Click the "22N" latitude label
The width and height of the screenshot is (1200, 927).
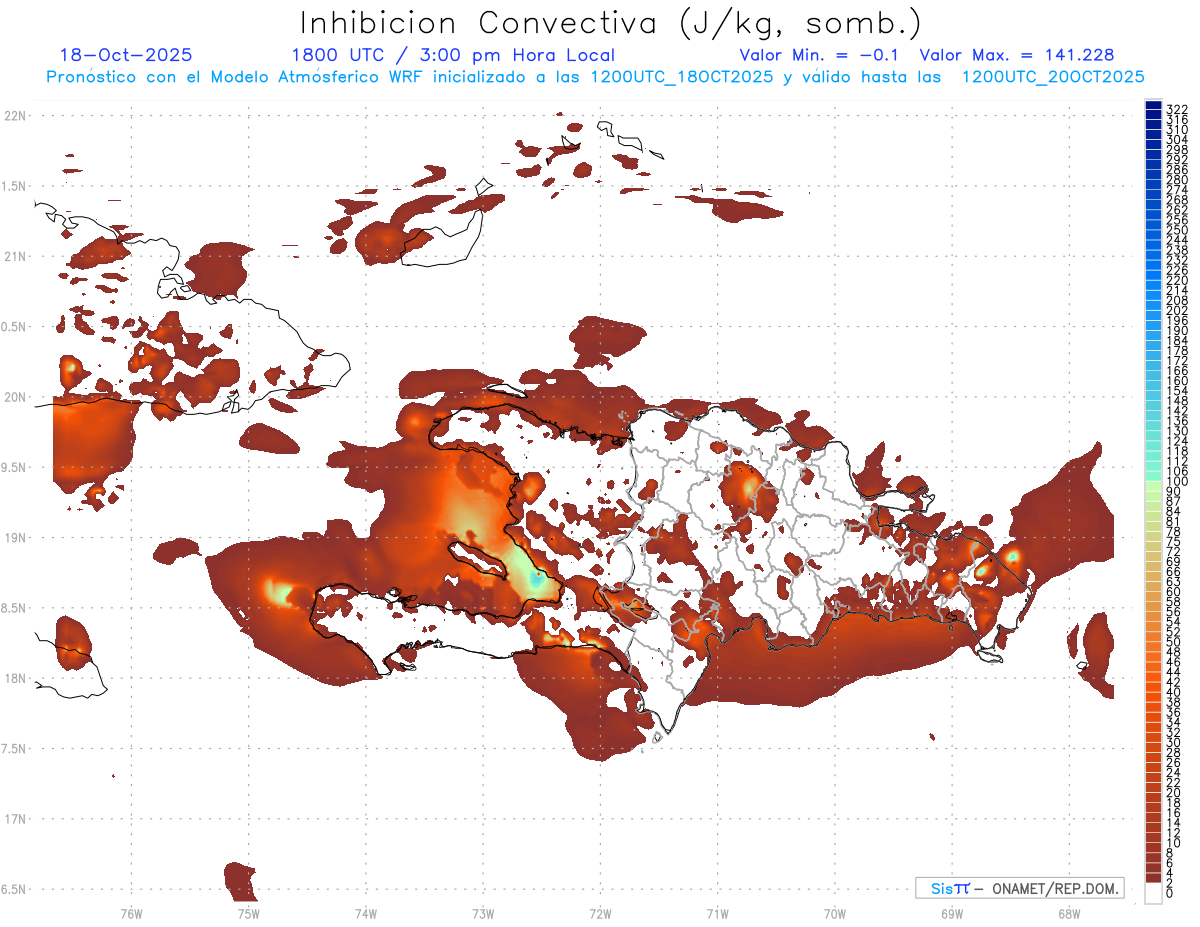[14, 116]
